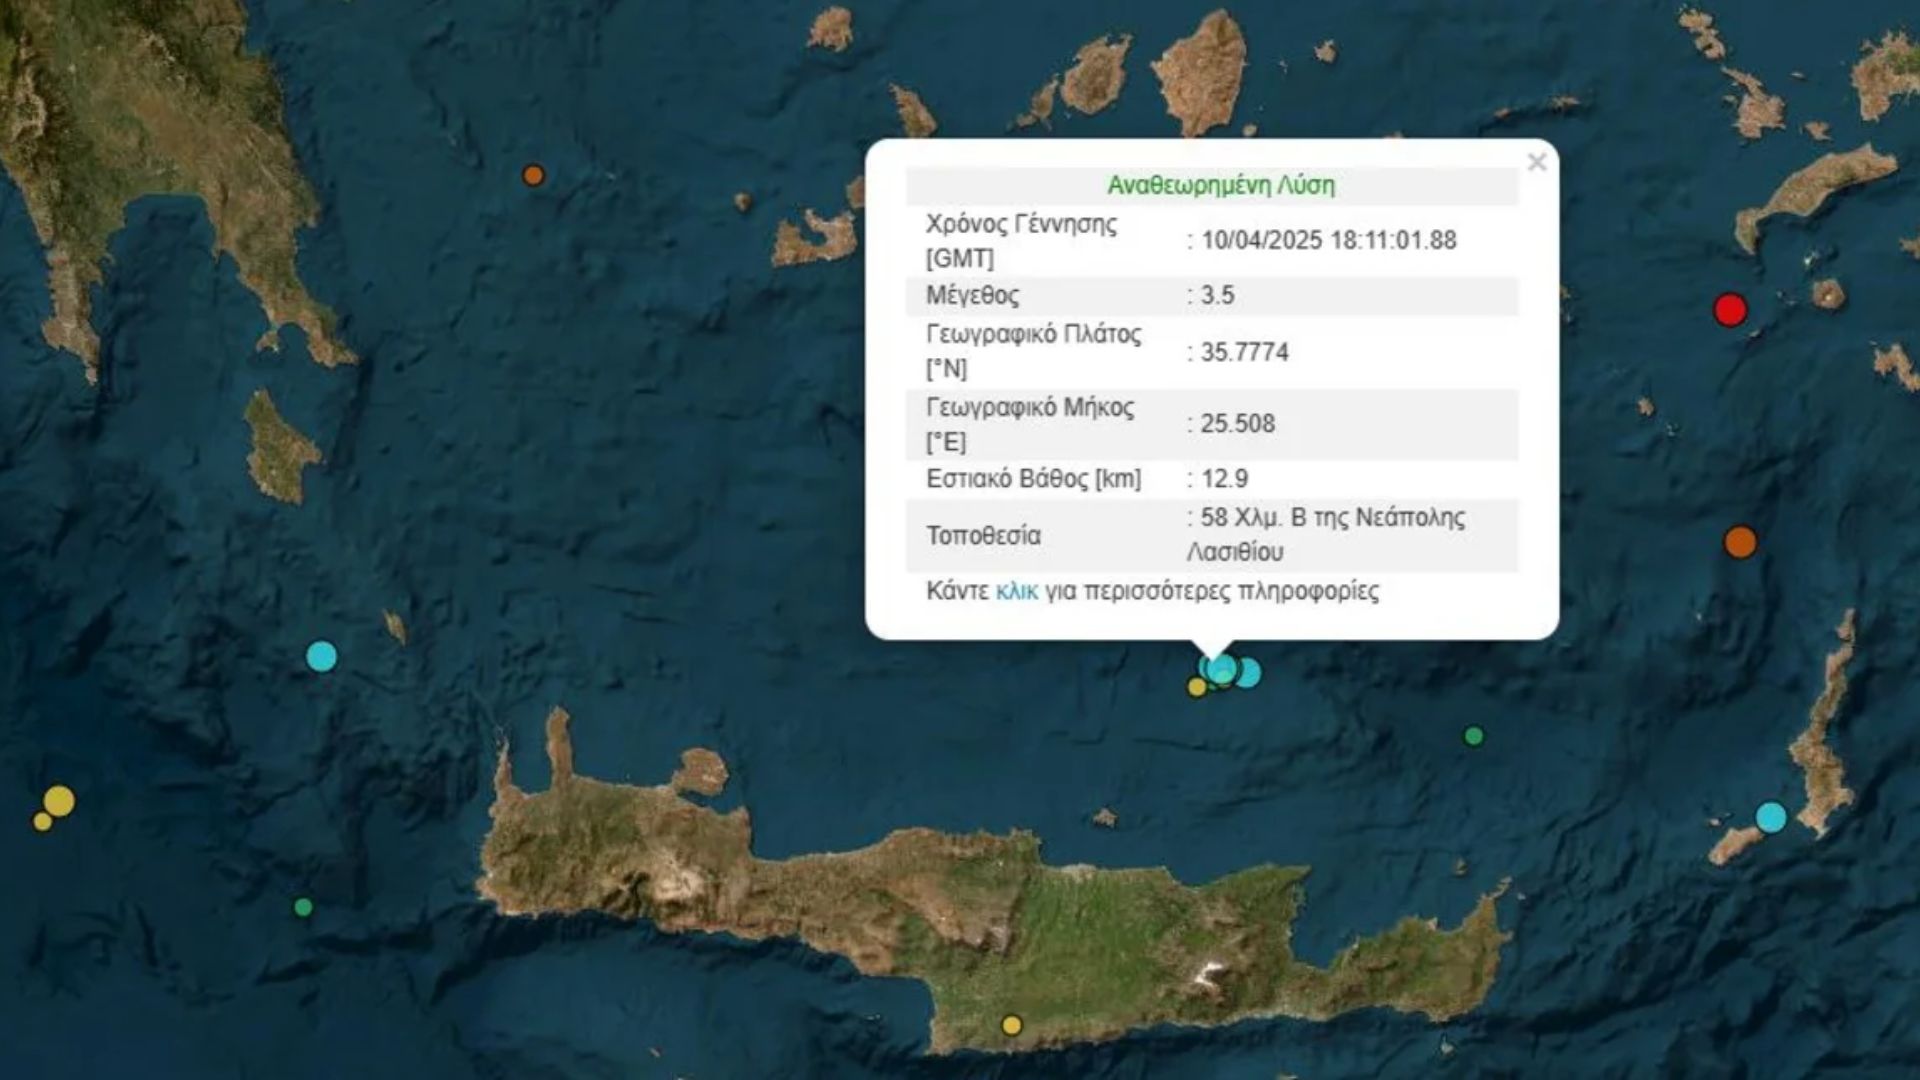
Task: Click the 'Αναθεωρημένη Λύση' popup header
Action: pyautogui.click(x=1221, y=185)
